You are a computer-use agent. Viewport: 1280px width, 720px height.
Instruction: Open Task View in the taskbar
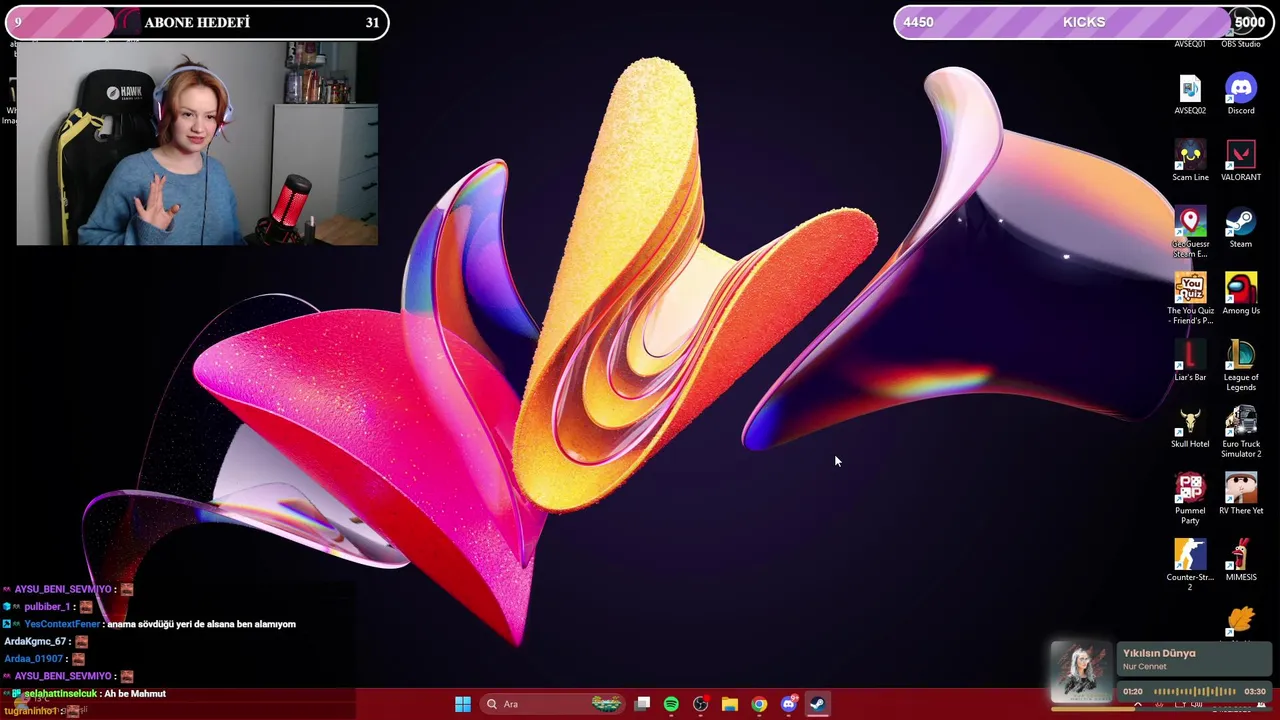643,704
